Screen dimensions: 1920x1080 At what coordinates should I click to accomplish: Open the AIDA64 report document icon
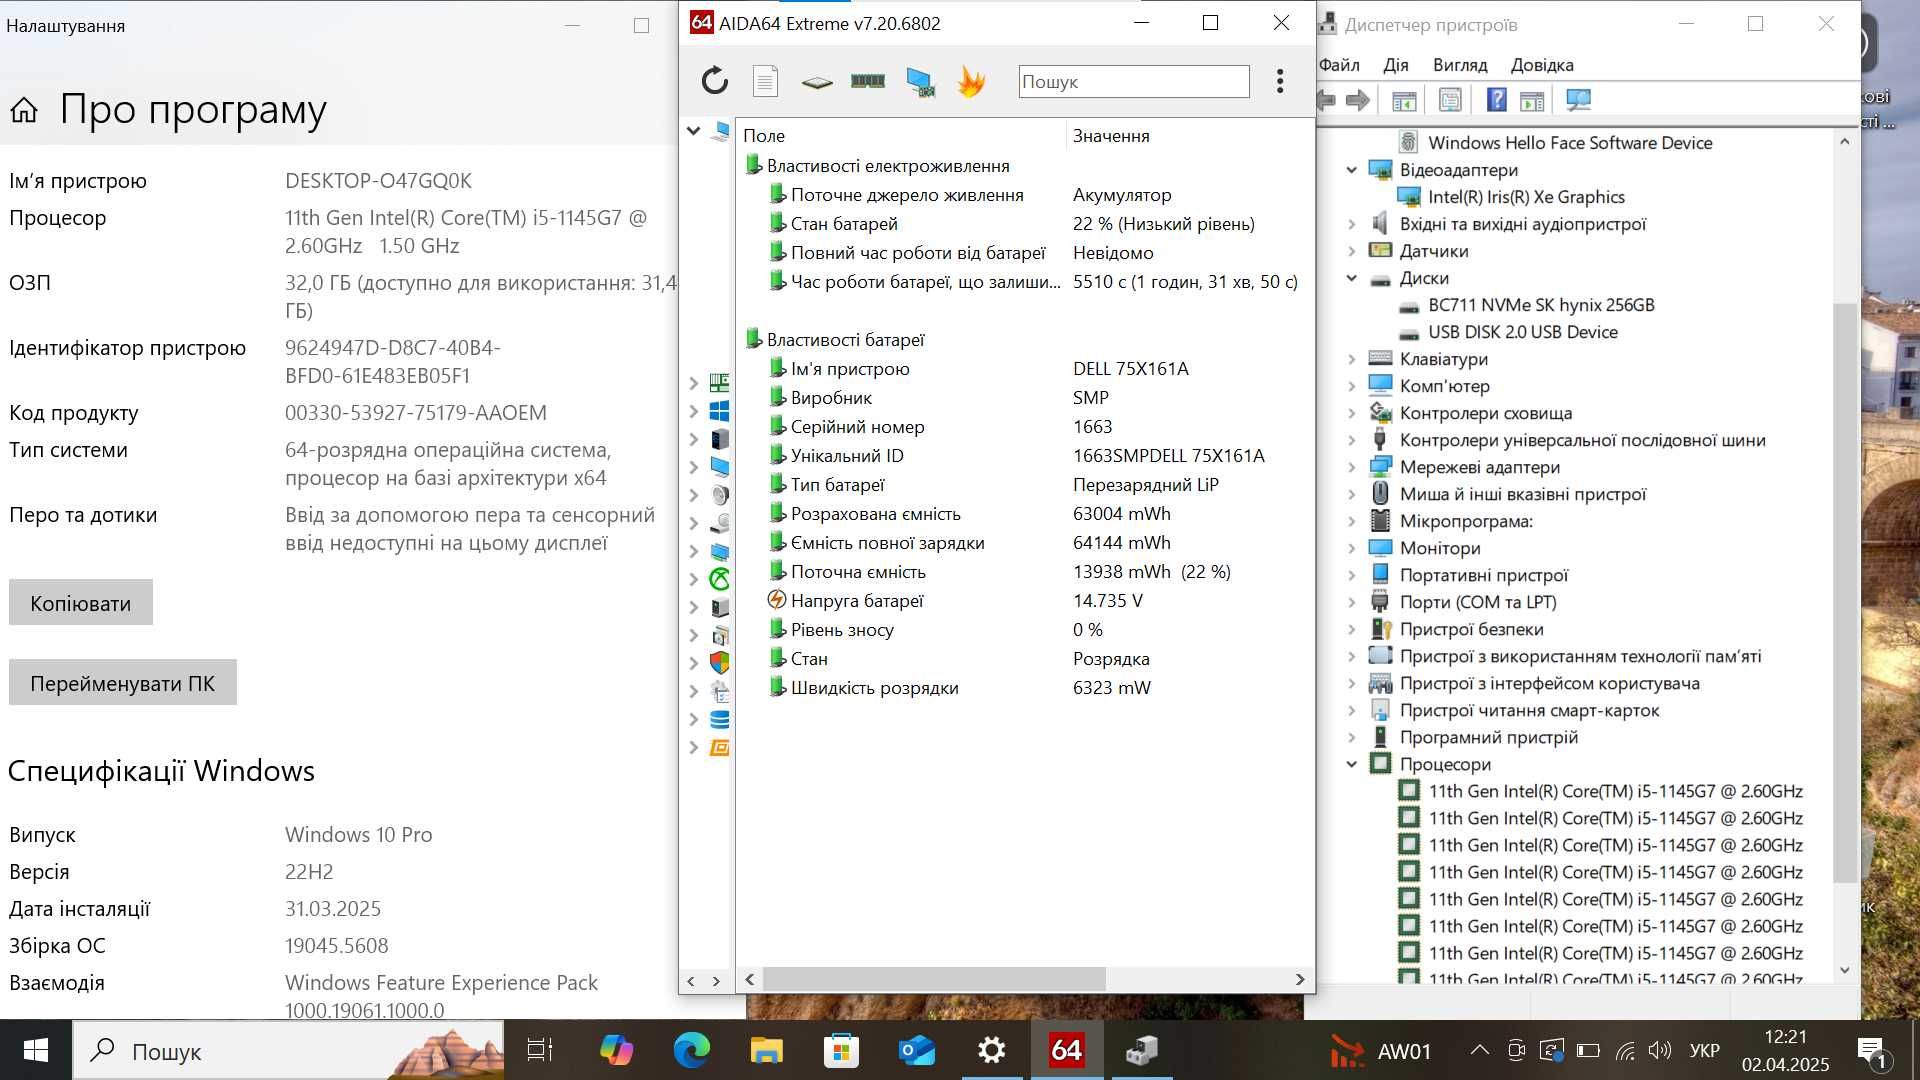tap(765, 81)
